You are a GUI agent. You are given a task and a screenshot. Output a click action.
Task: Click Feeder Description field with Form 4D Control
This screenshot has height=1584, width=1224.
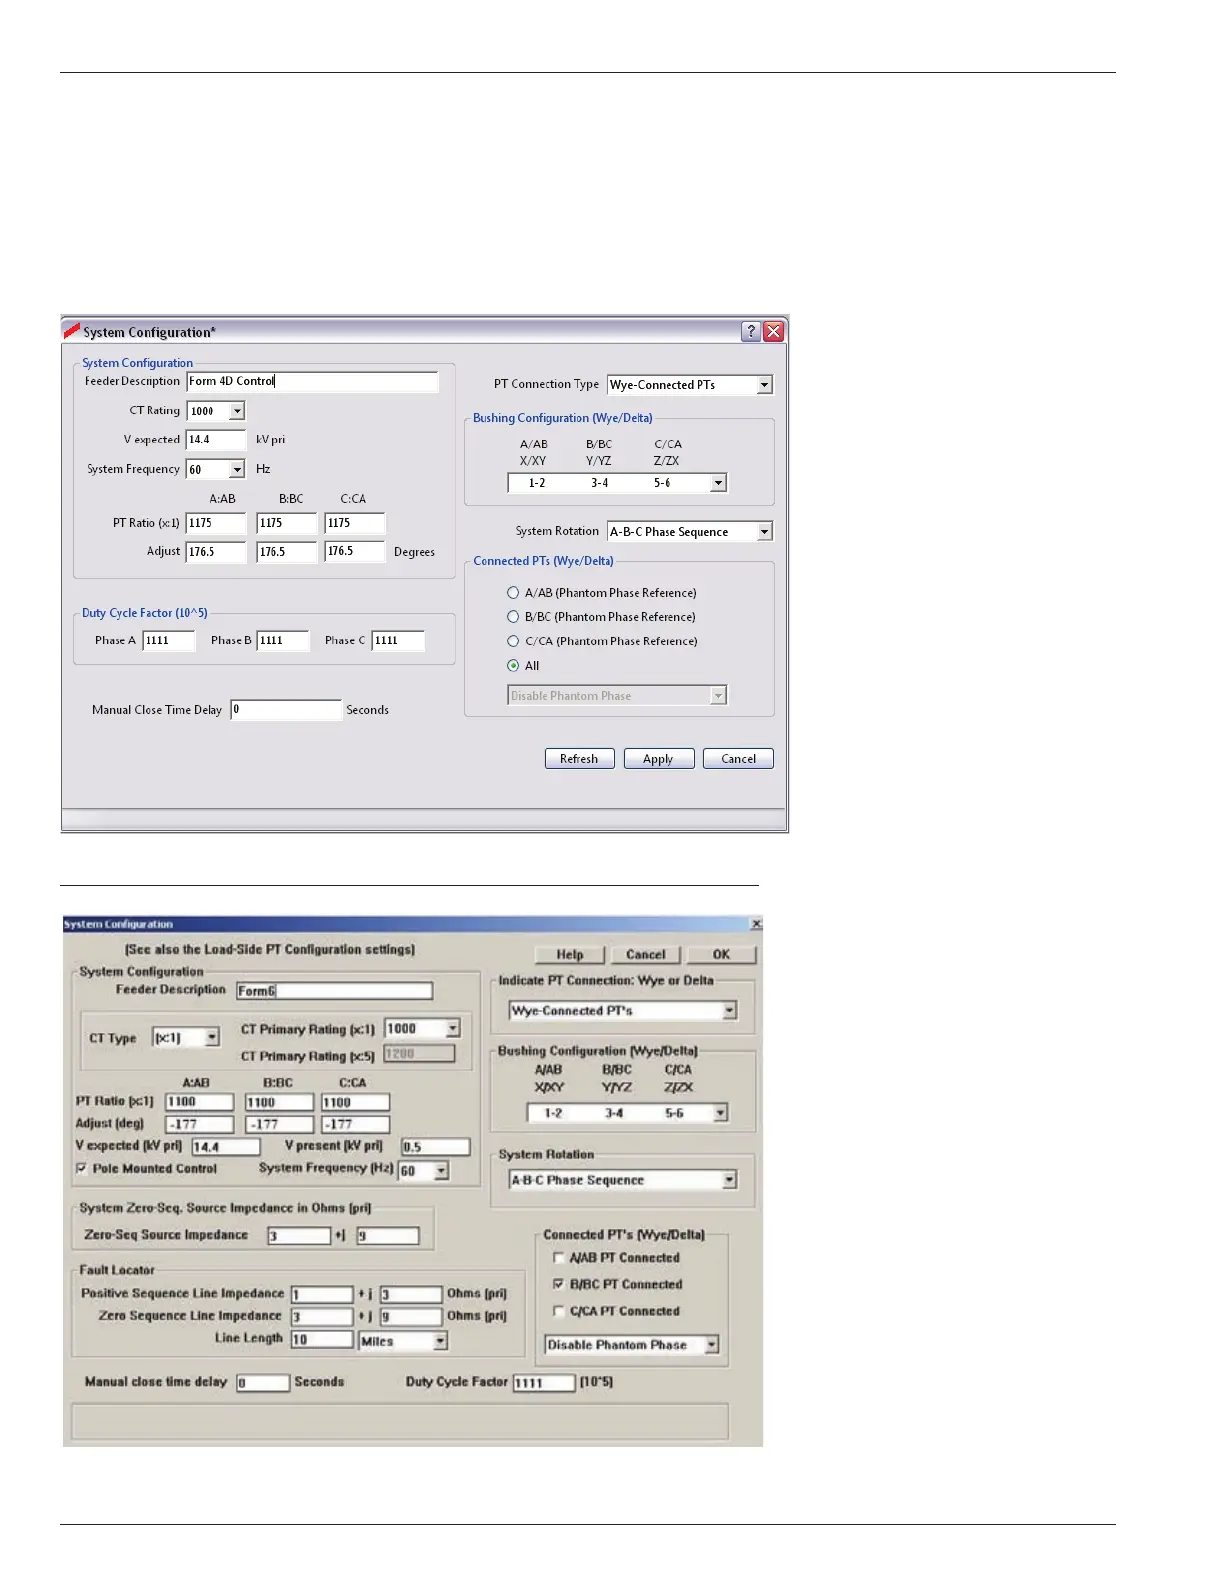click(312, 382)
